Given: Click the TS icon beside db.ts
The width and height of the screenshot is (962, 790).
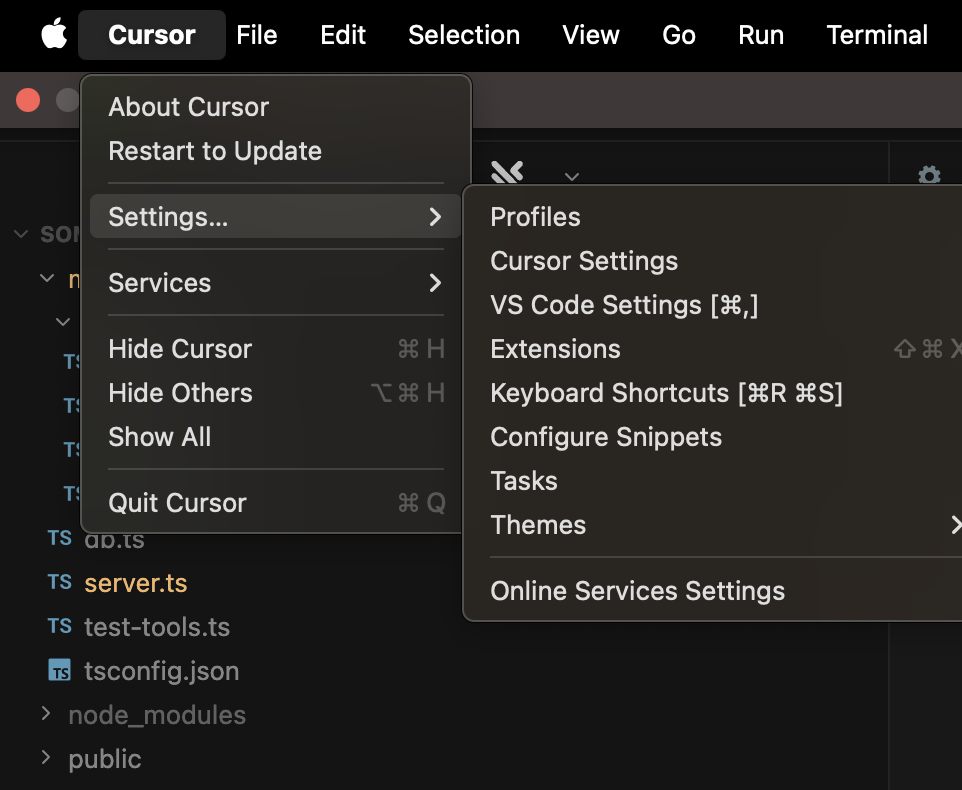Looking at the screenshot, I should coord(58,538).
